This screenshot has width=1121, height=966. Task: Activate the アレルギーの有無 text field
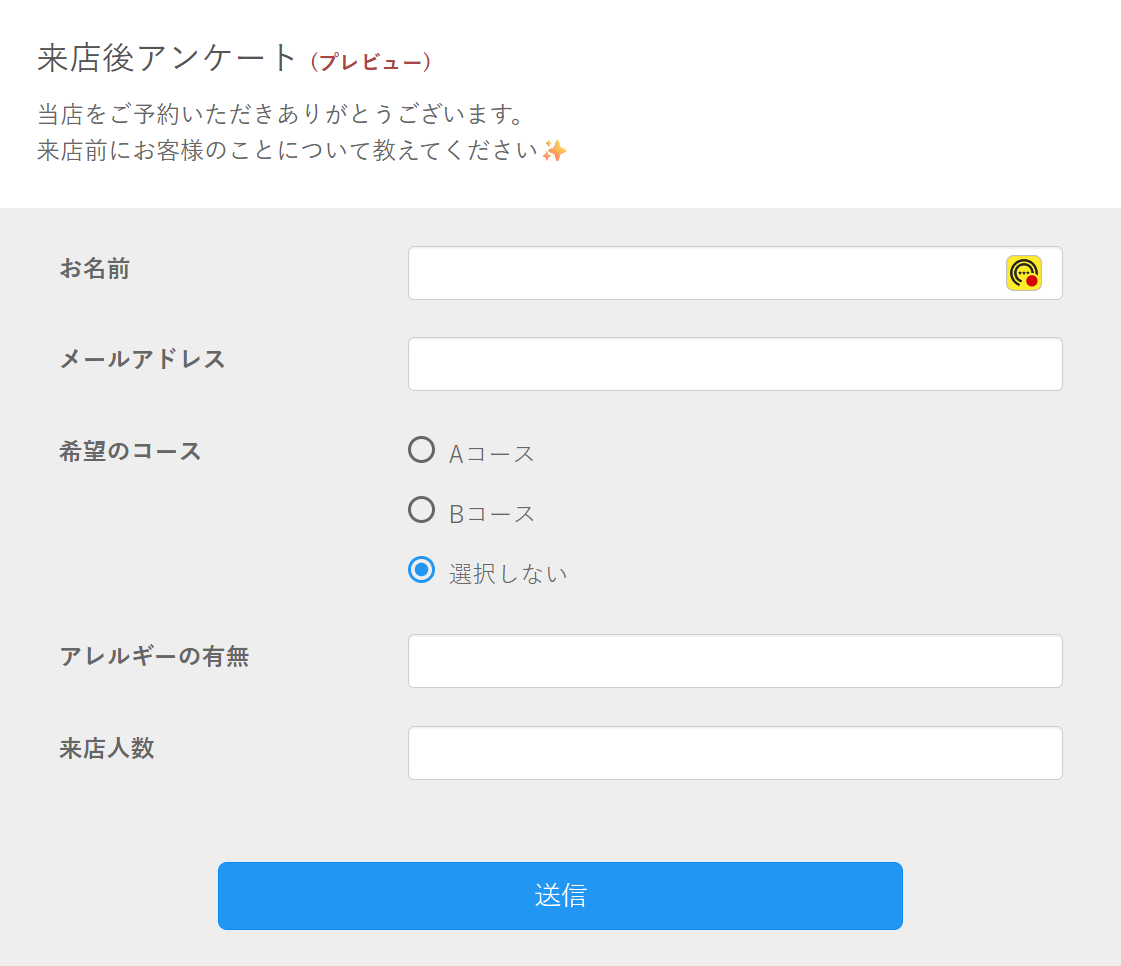[x=735, y=661]
